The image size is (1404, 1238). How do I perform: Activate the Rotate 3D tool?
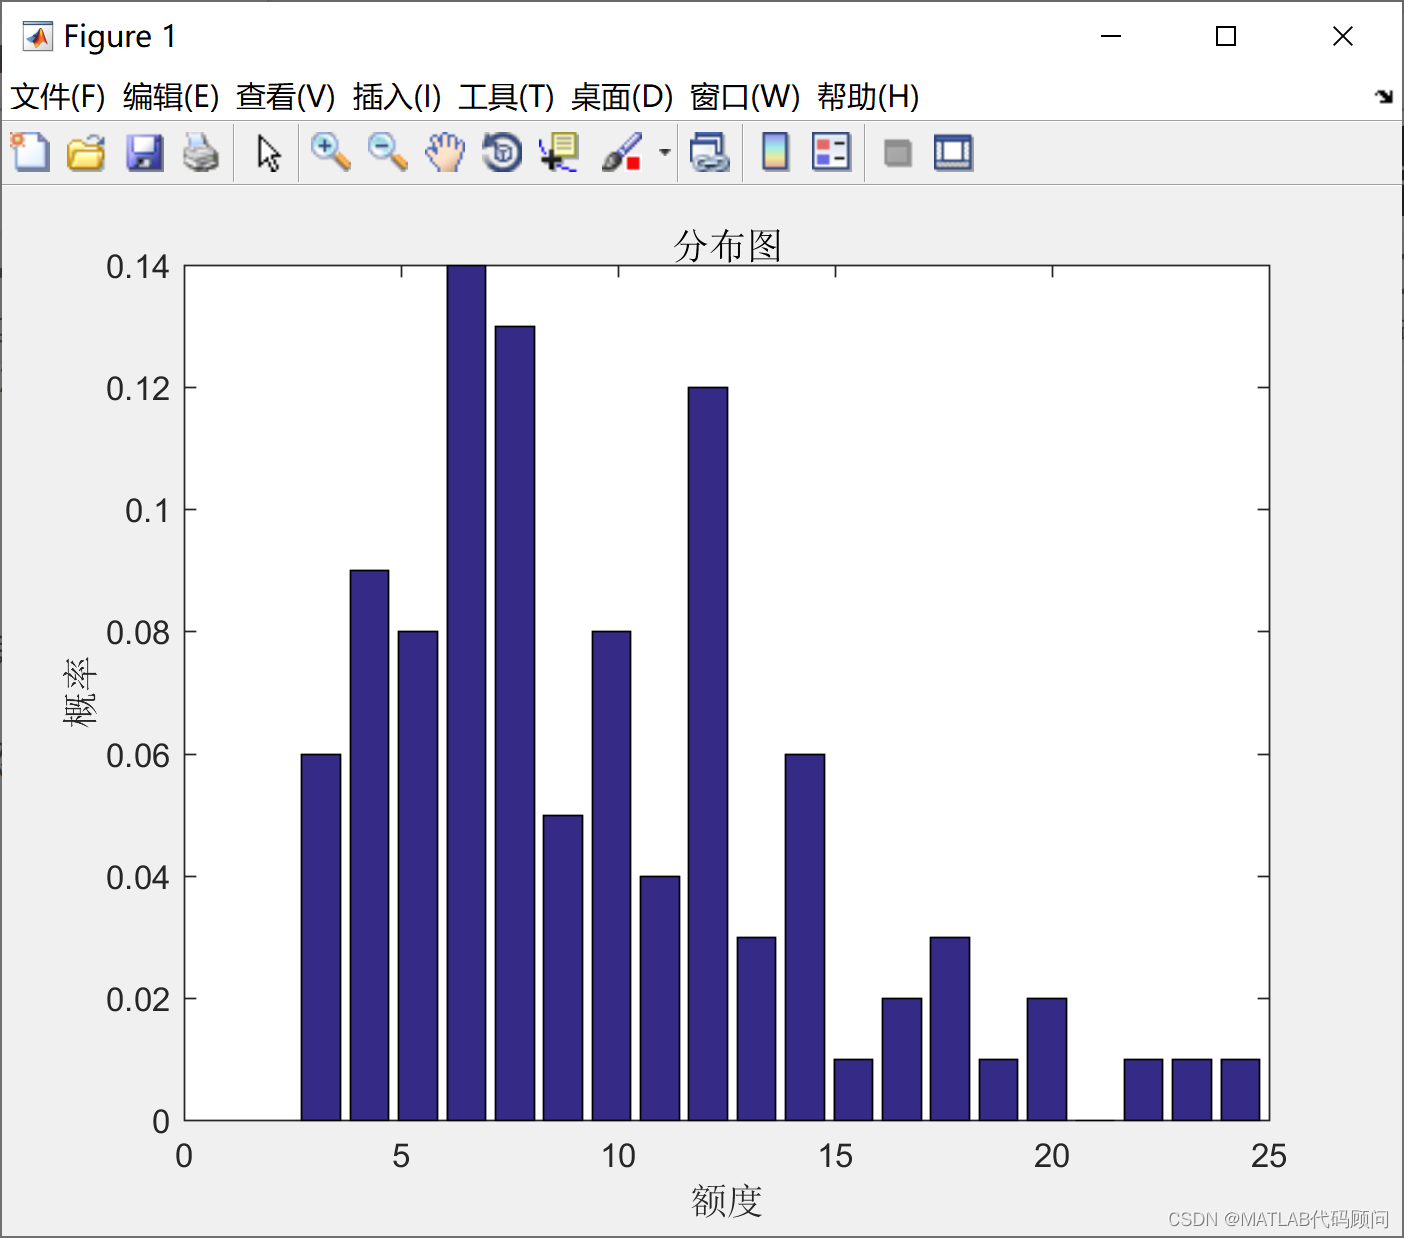pyautogui.click(x=501, y=152)
